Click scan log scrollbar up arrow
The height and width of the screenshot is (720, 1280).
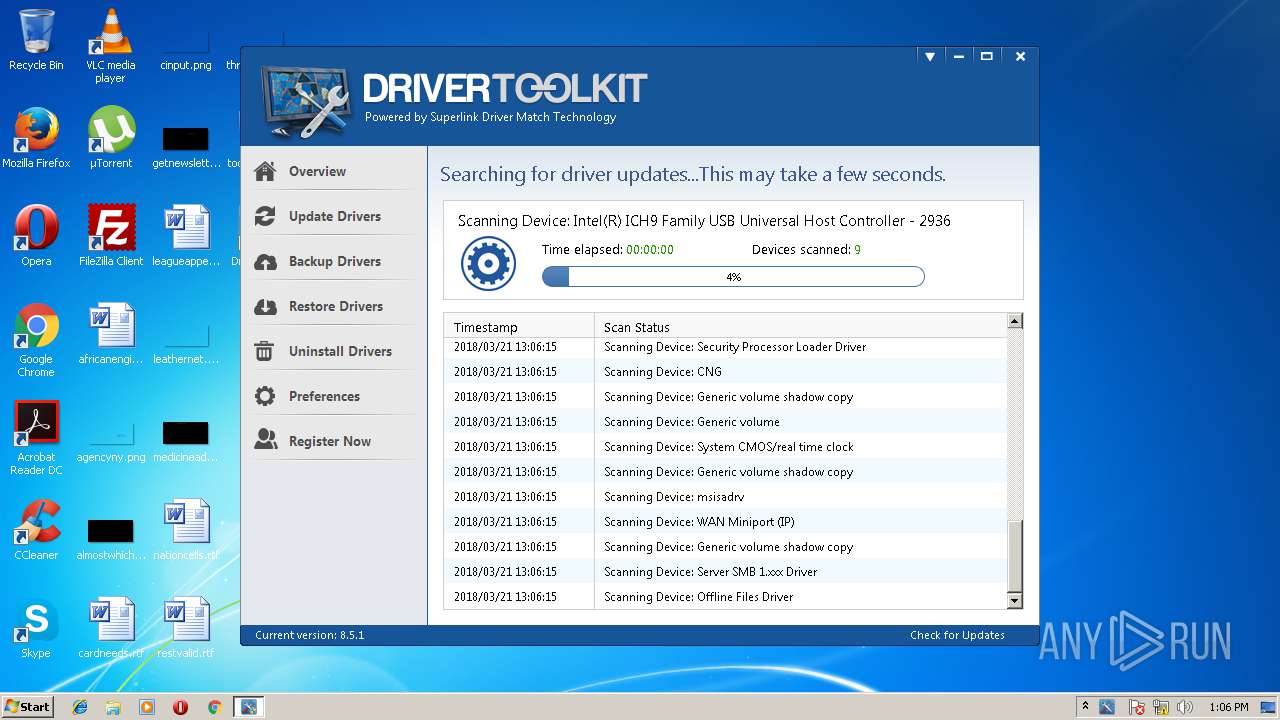[x=1015, y=321]
